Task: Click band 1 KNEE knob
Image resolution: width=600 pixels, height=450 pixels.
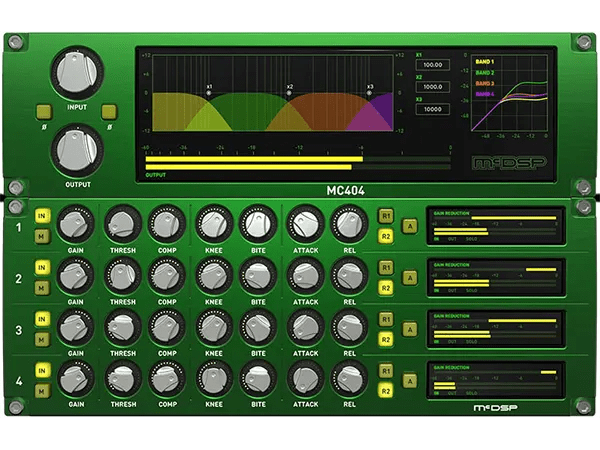Action: point(214,224)
